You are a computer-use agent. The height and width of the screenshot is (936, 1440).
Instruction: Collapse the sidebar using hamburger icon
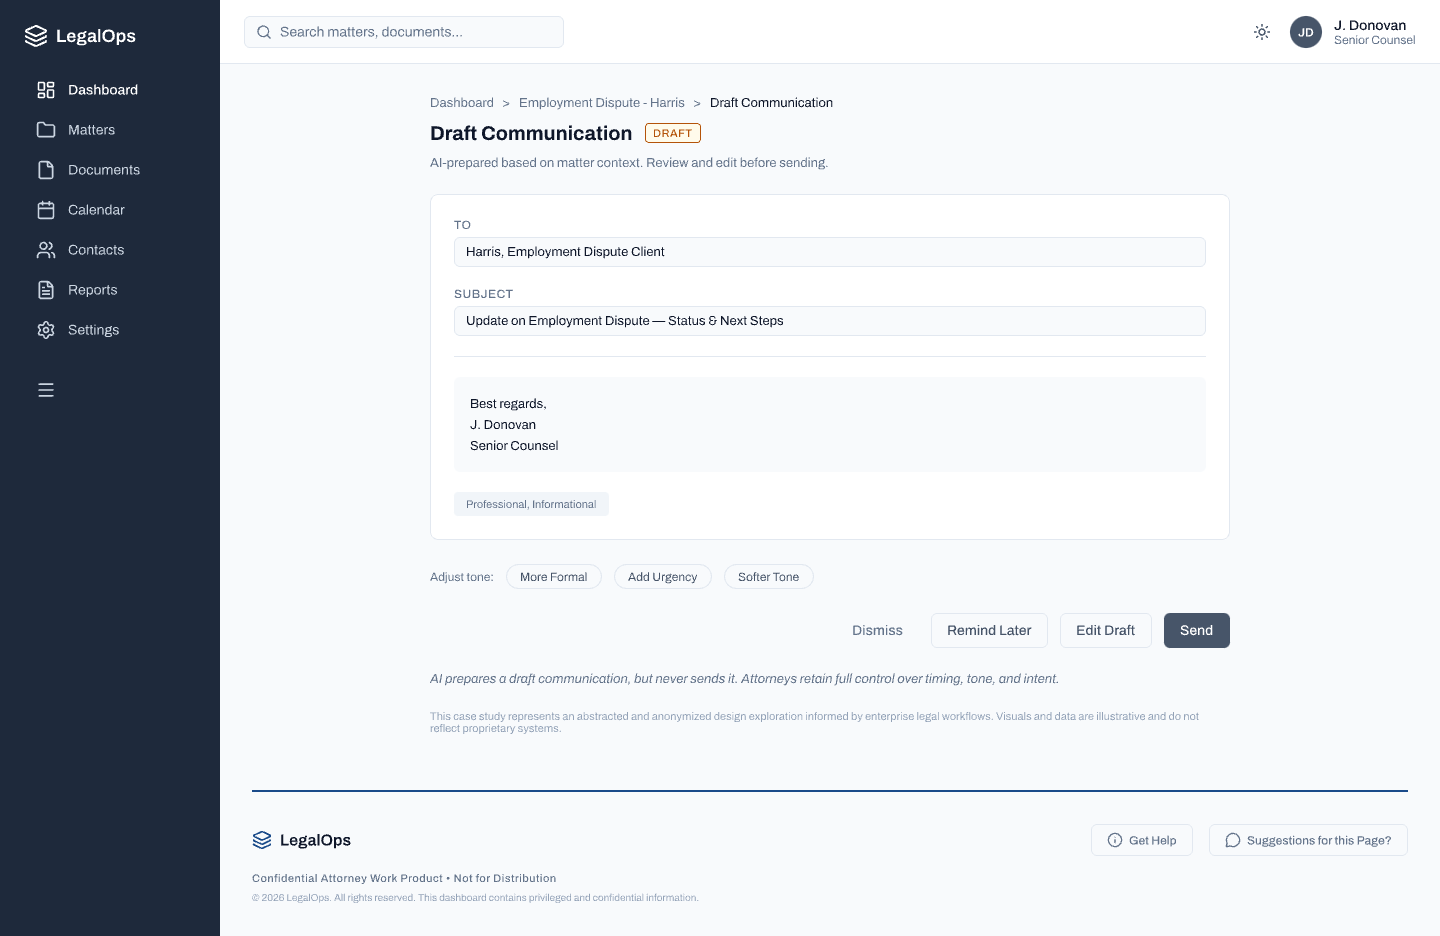46,390
